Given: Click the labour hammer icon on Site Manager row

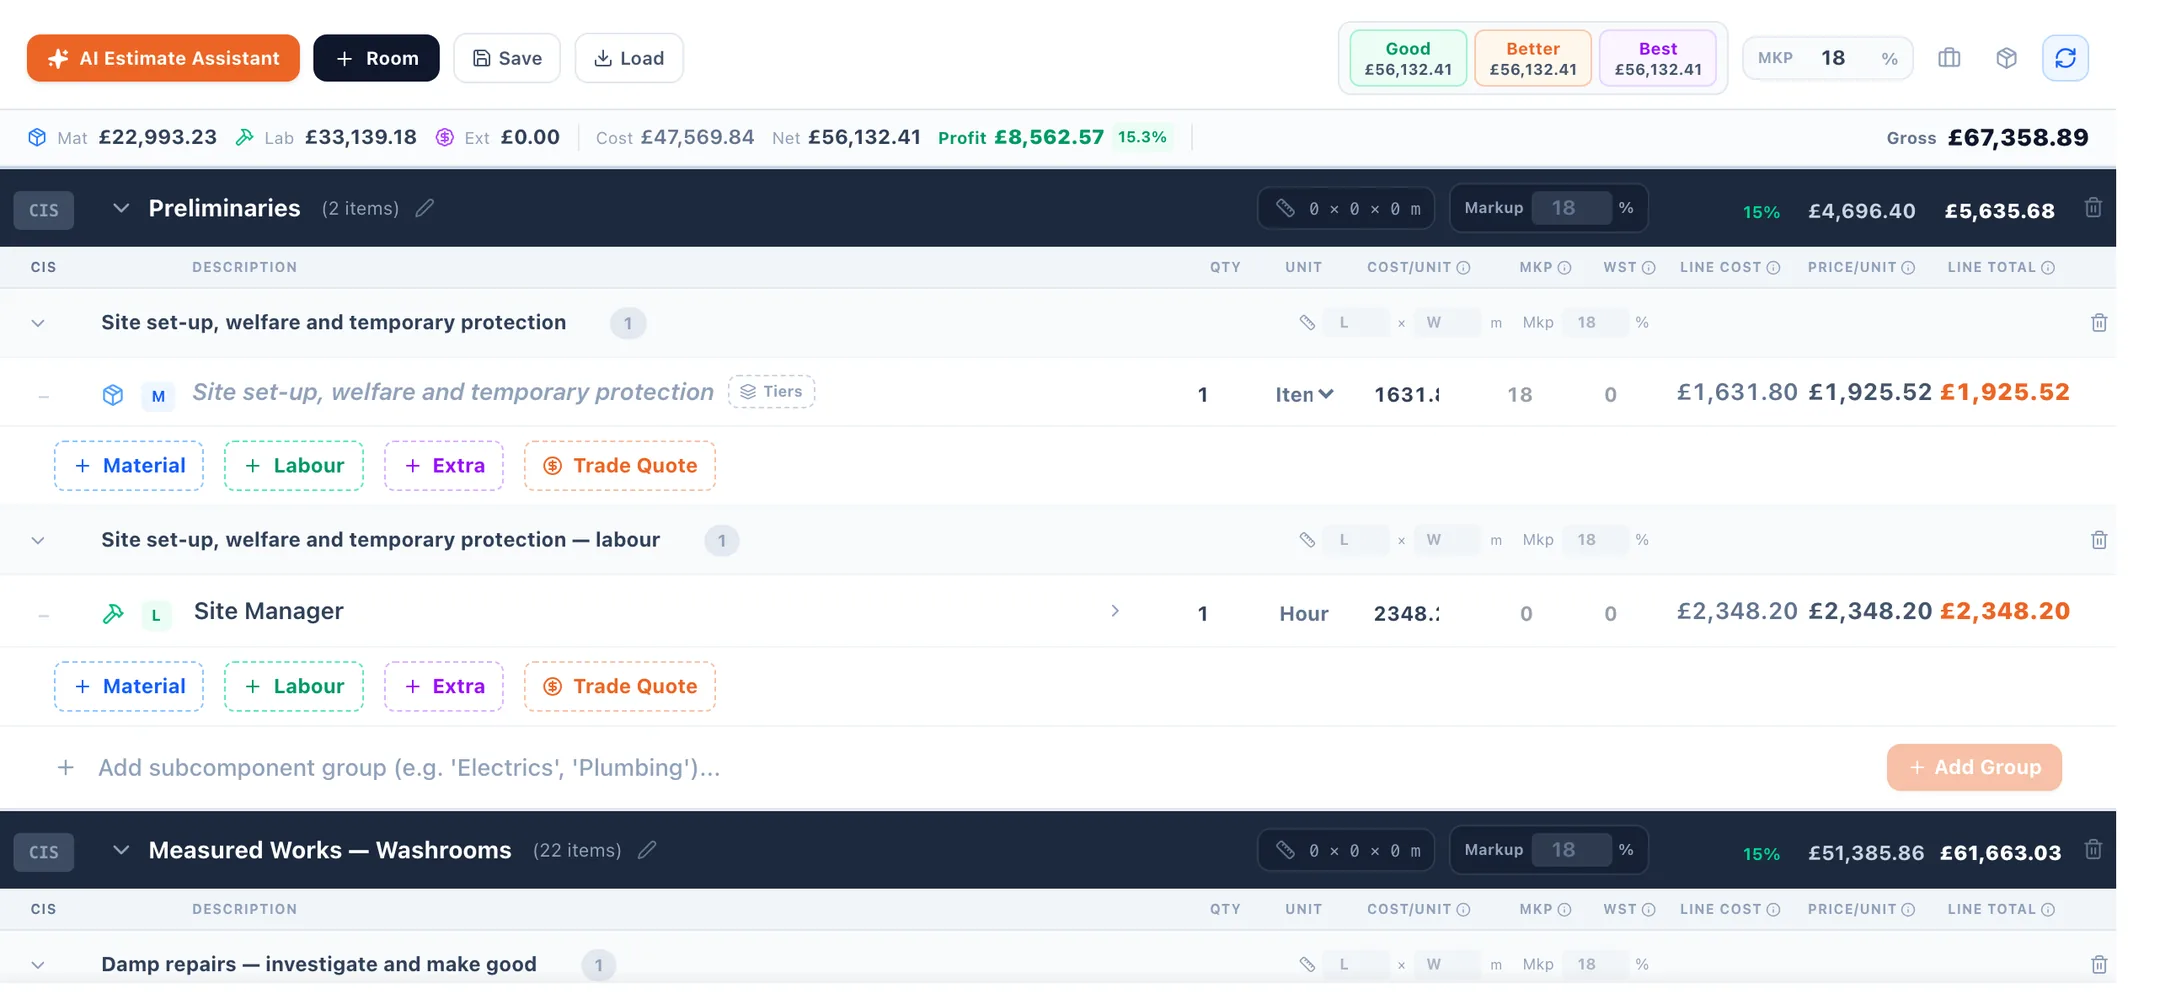Looking at the screenshot, I should pos(113,614).
